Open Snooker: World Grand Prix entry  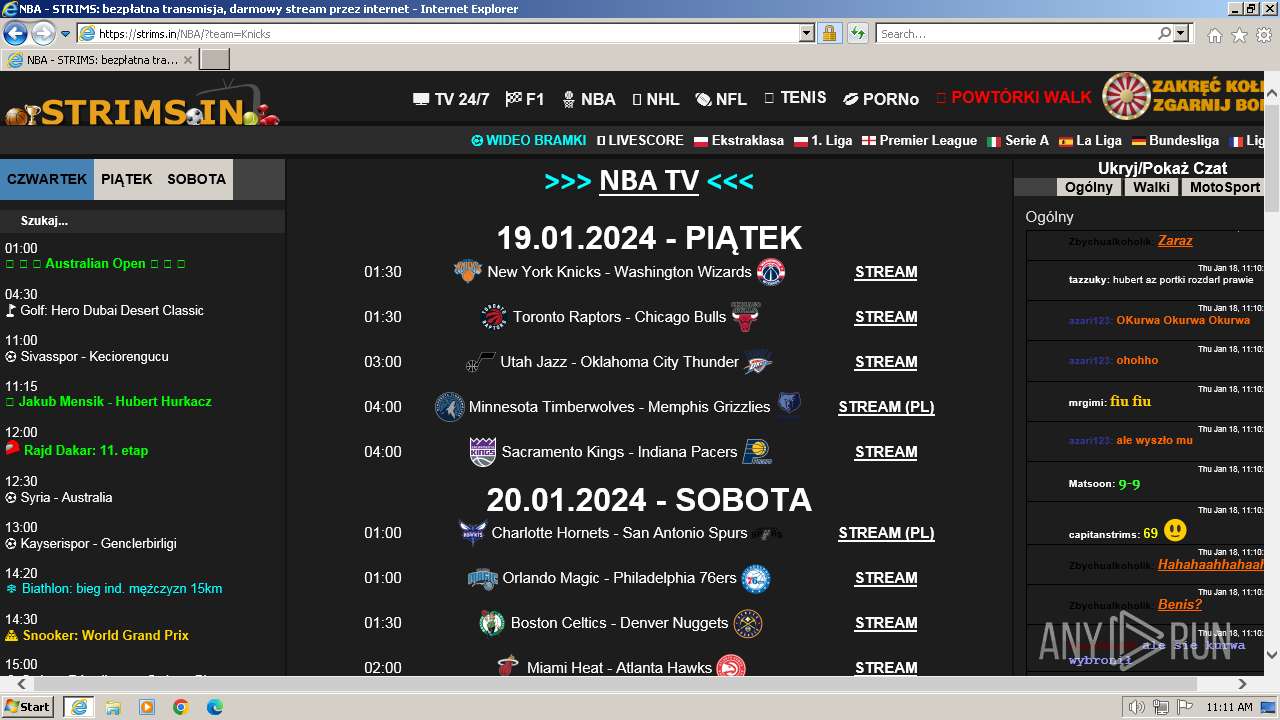(x=97, y=635)
